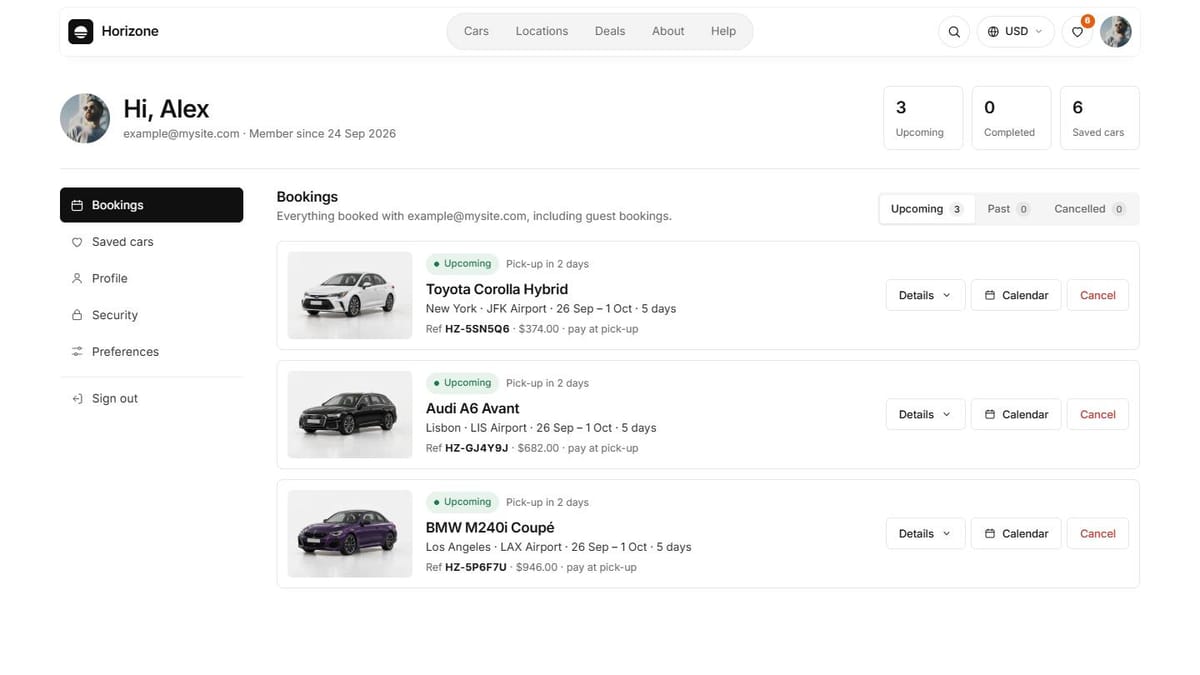1200x675 pixels.
Task: Open Deals in the top navigation
Action: [610, 31]
